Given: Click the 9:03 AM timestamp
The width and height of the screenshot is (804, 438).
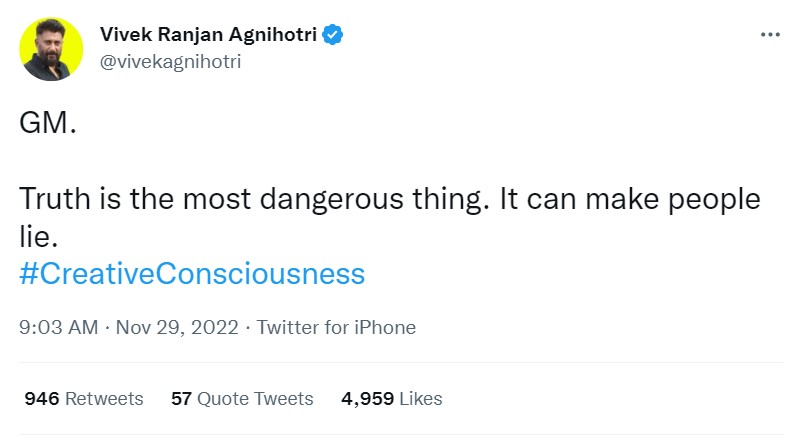Looking at the screenshot, I should point(58,327).
